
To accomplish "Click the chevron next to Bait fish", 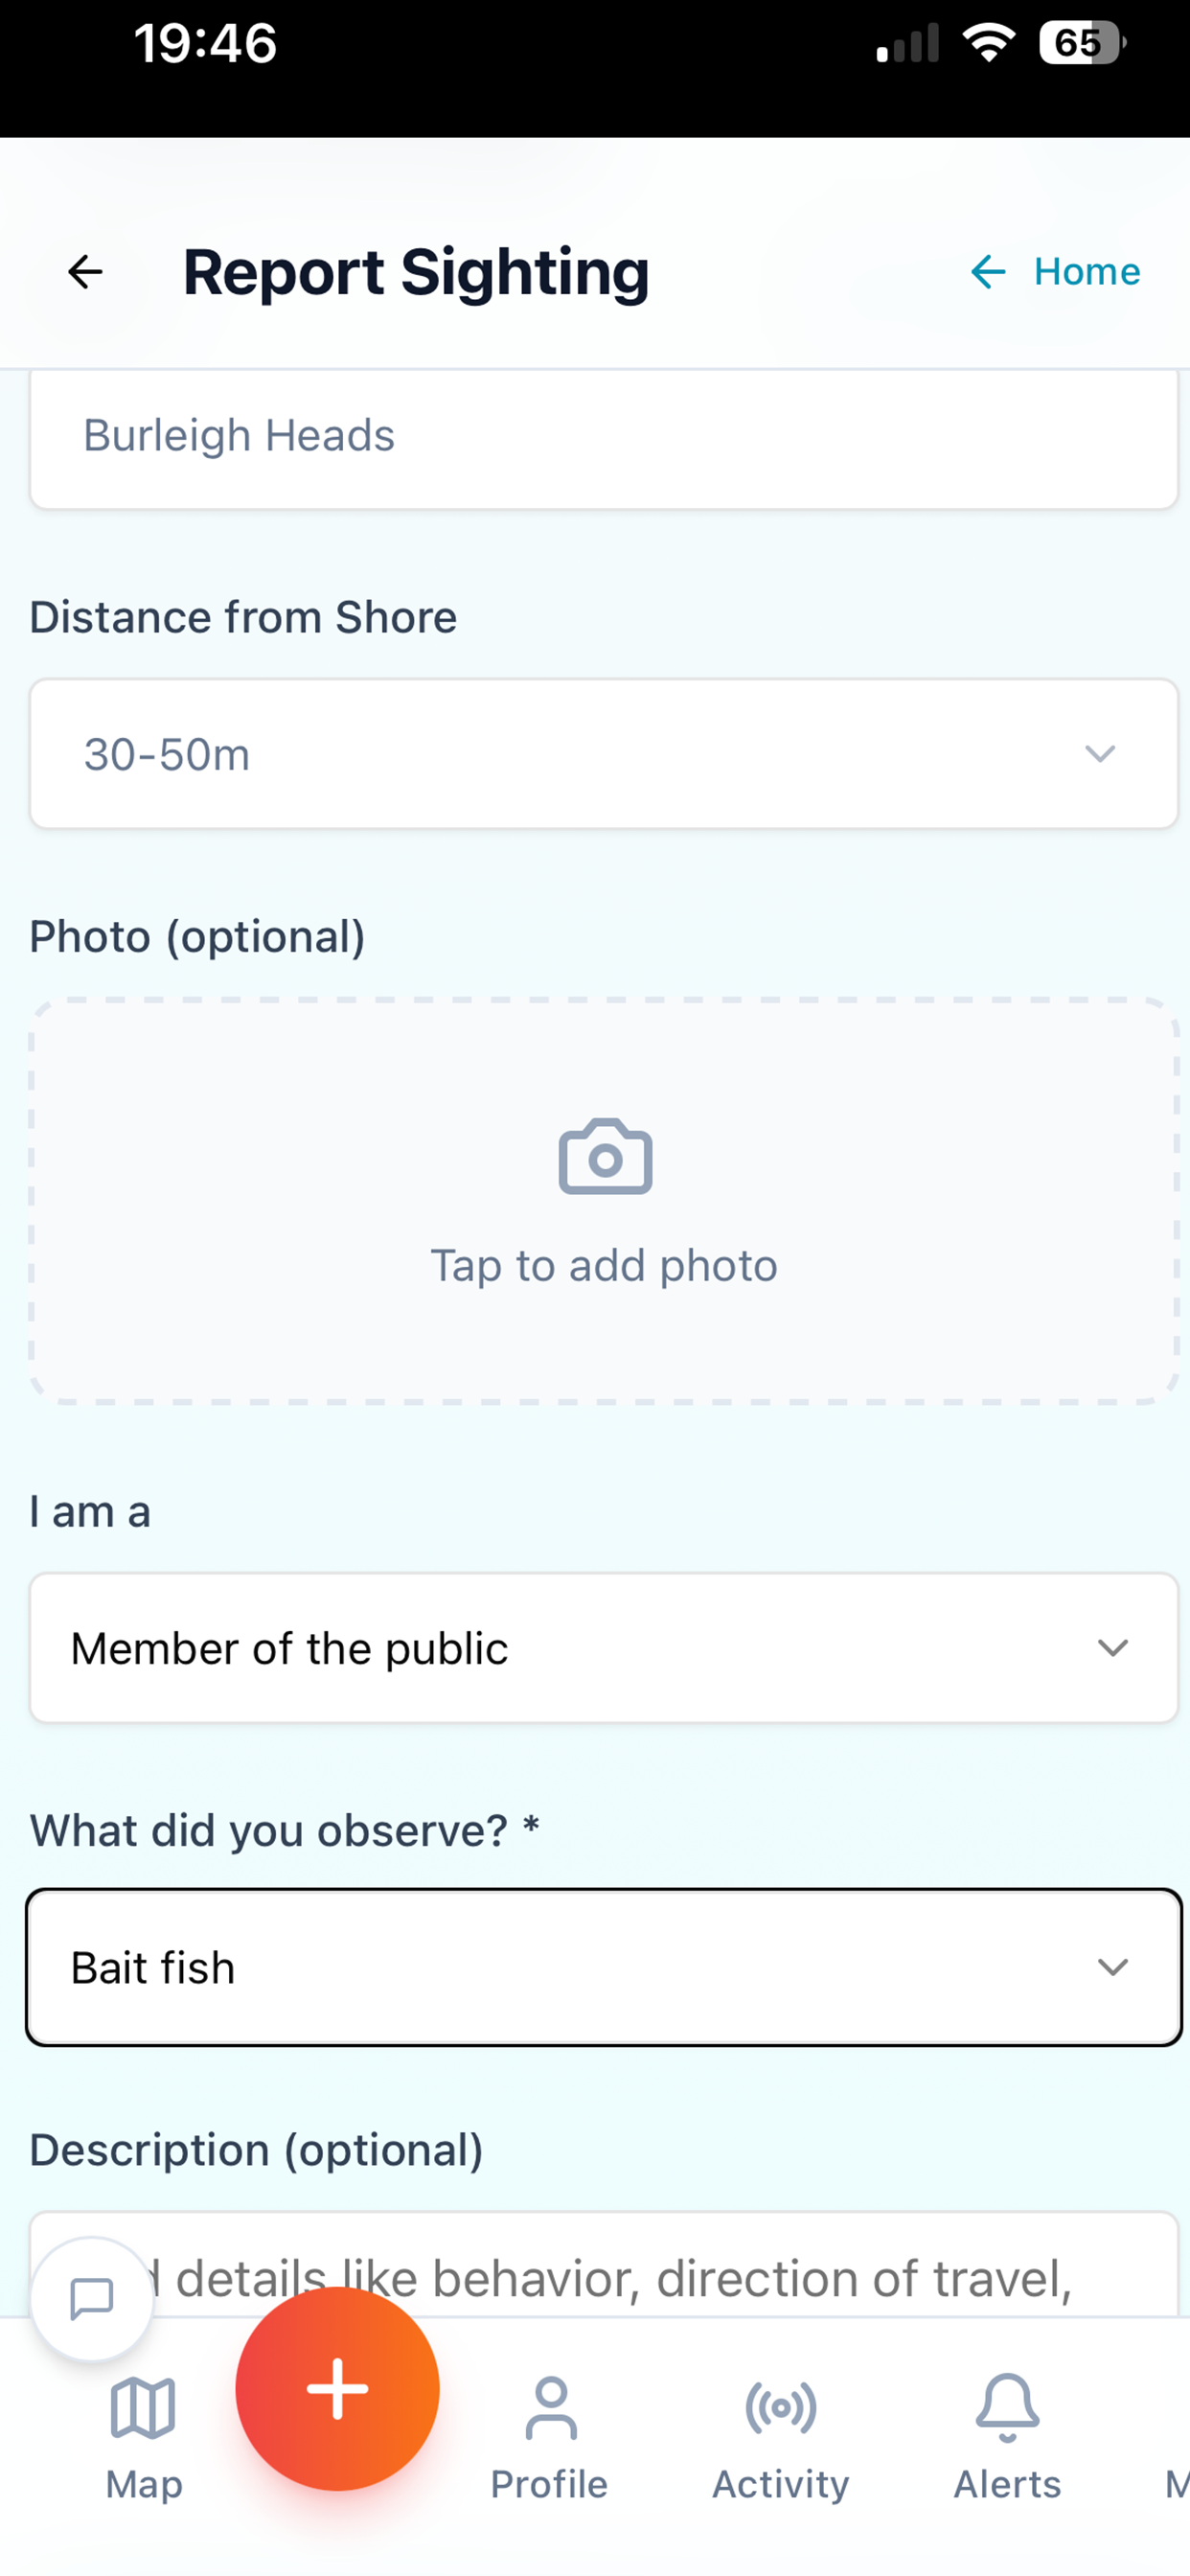I will point(1113,1967).
